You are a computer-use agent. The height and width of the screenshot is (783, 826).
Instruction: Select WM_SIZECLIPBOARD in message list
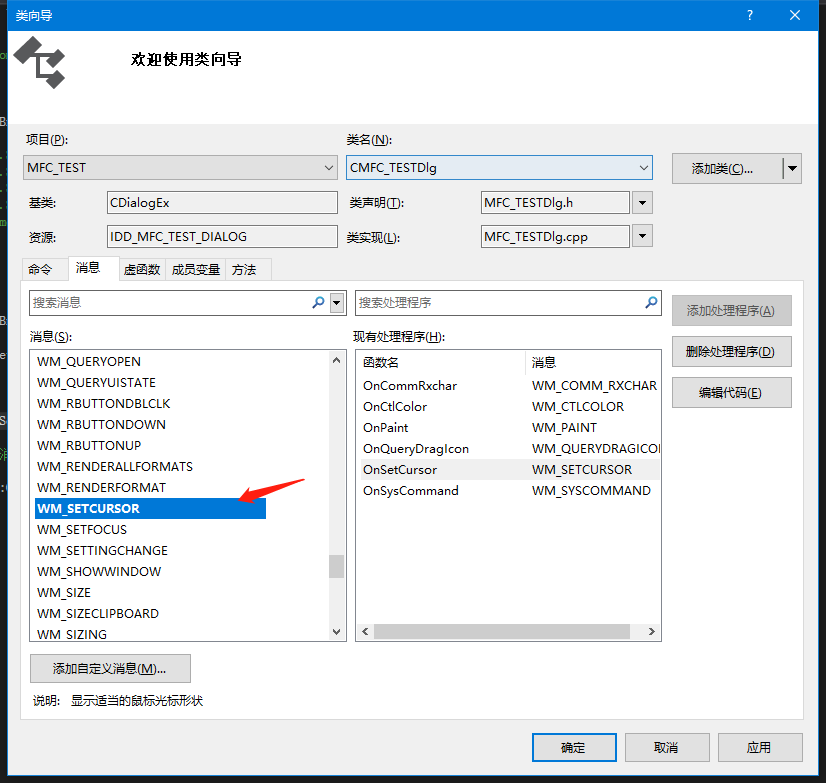tap(98, 614)
